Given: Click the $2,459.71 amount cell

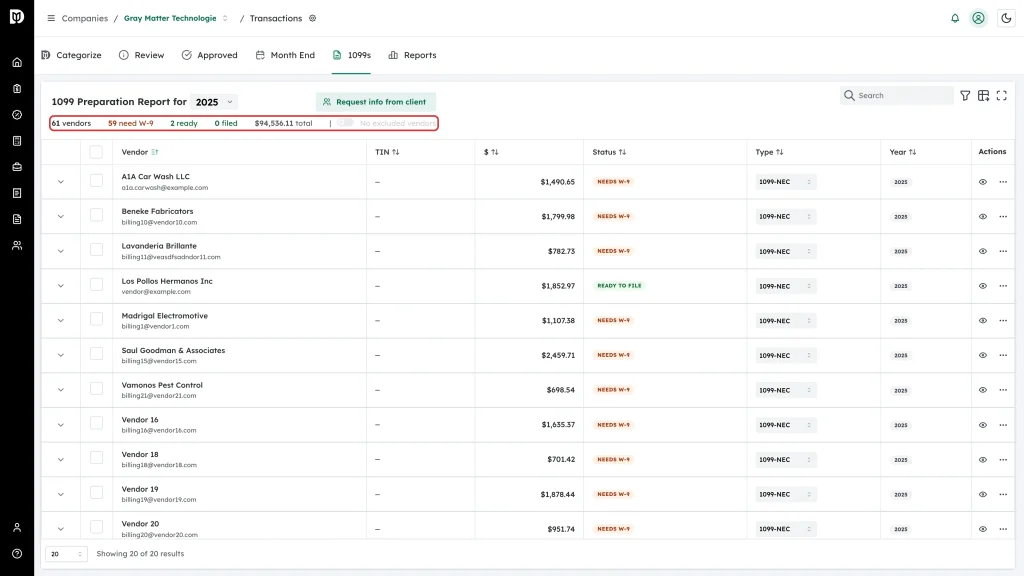Looking at the screenshot, I should point(558,355).
